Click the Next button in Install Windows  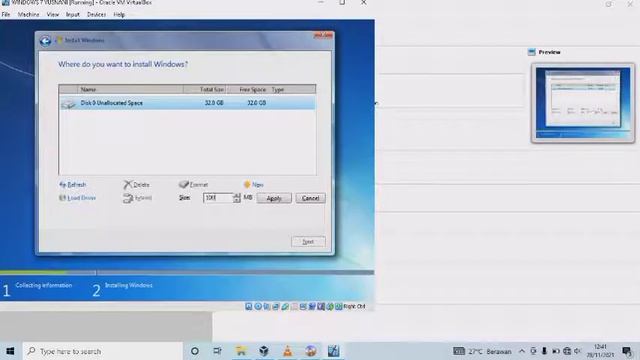pos(308,242)
